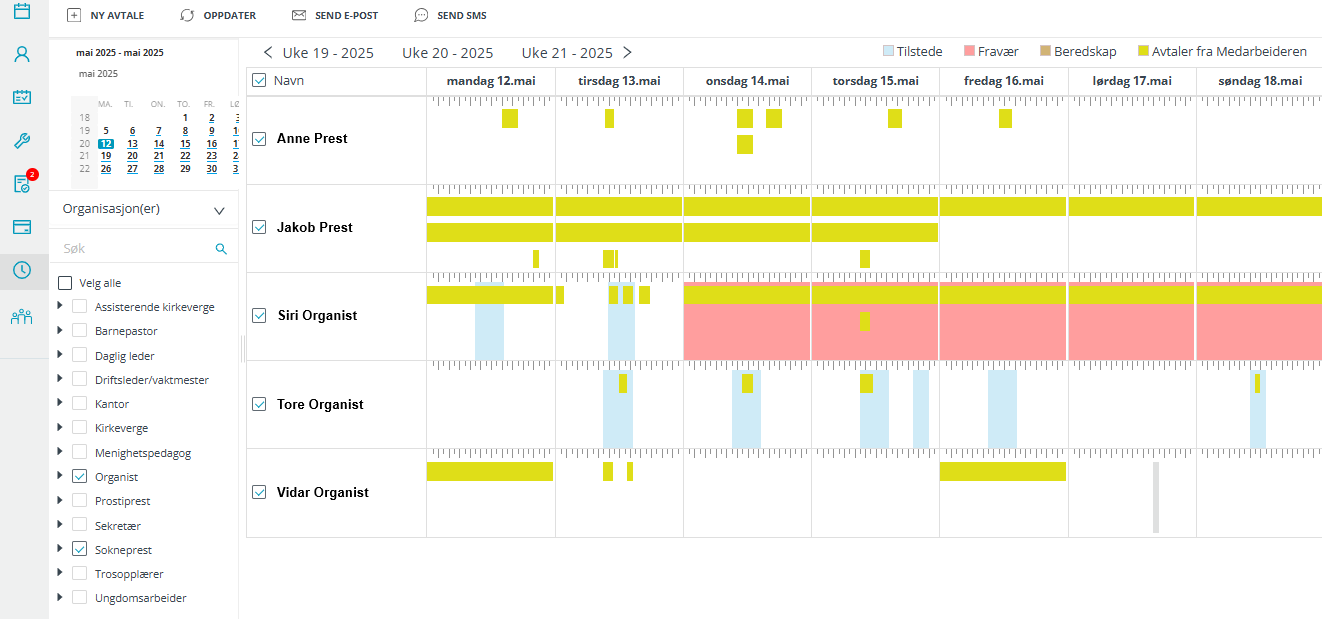Switch to the Uke 19 - 2025 tab
1322x619 pixels.
[x=328, y=53]
